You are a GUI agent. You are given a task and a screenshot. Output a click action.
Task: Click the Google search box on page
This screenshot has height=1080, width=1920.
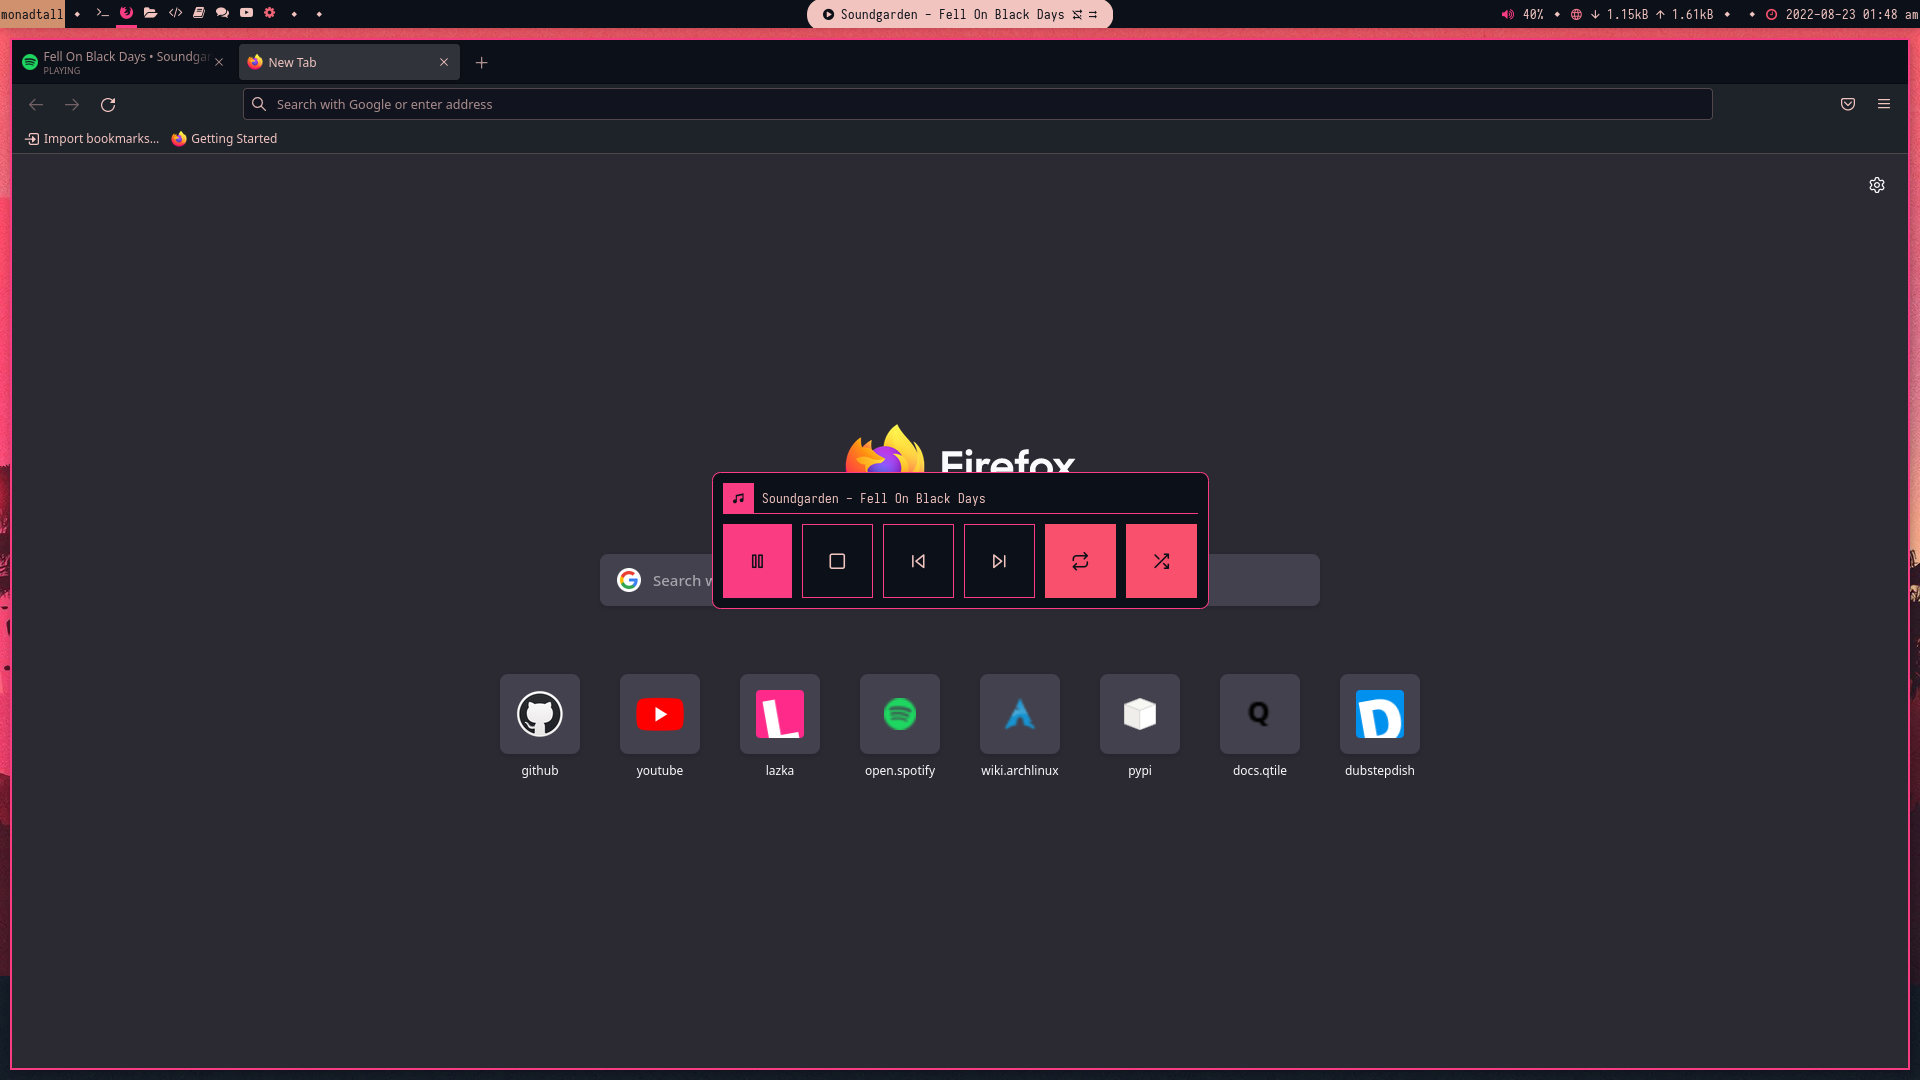coord(960,580)
